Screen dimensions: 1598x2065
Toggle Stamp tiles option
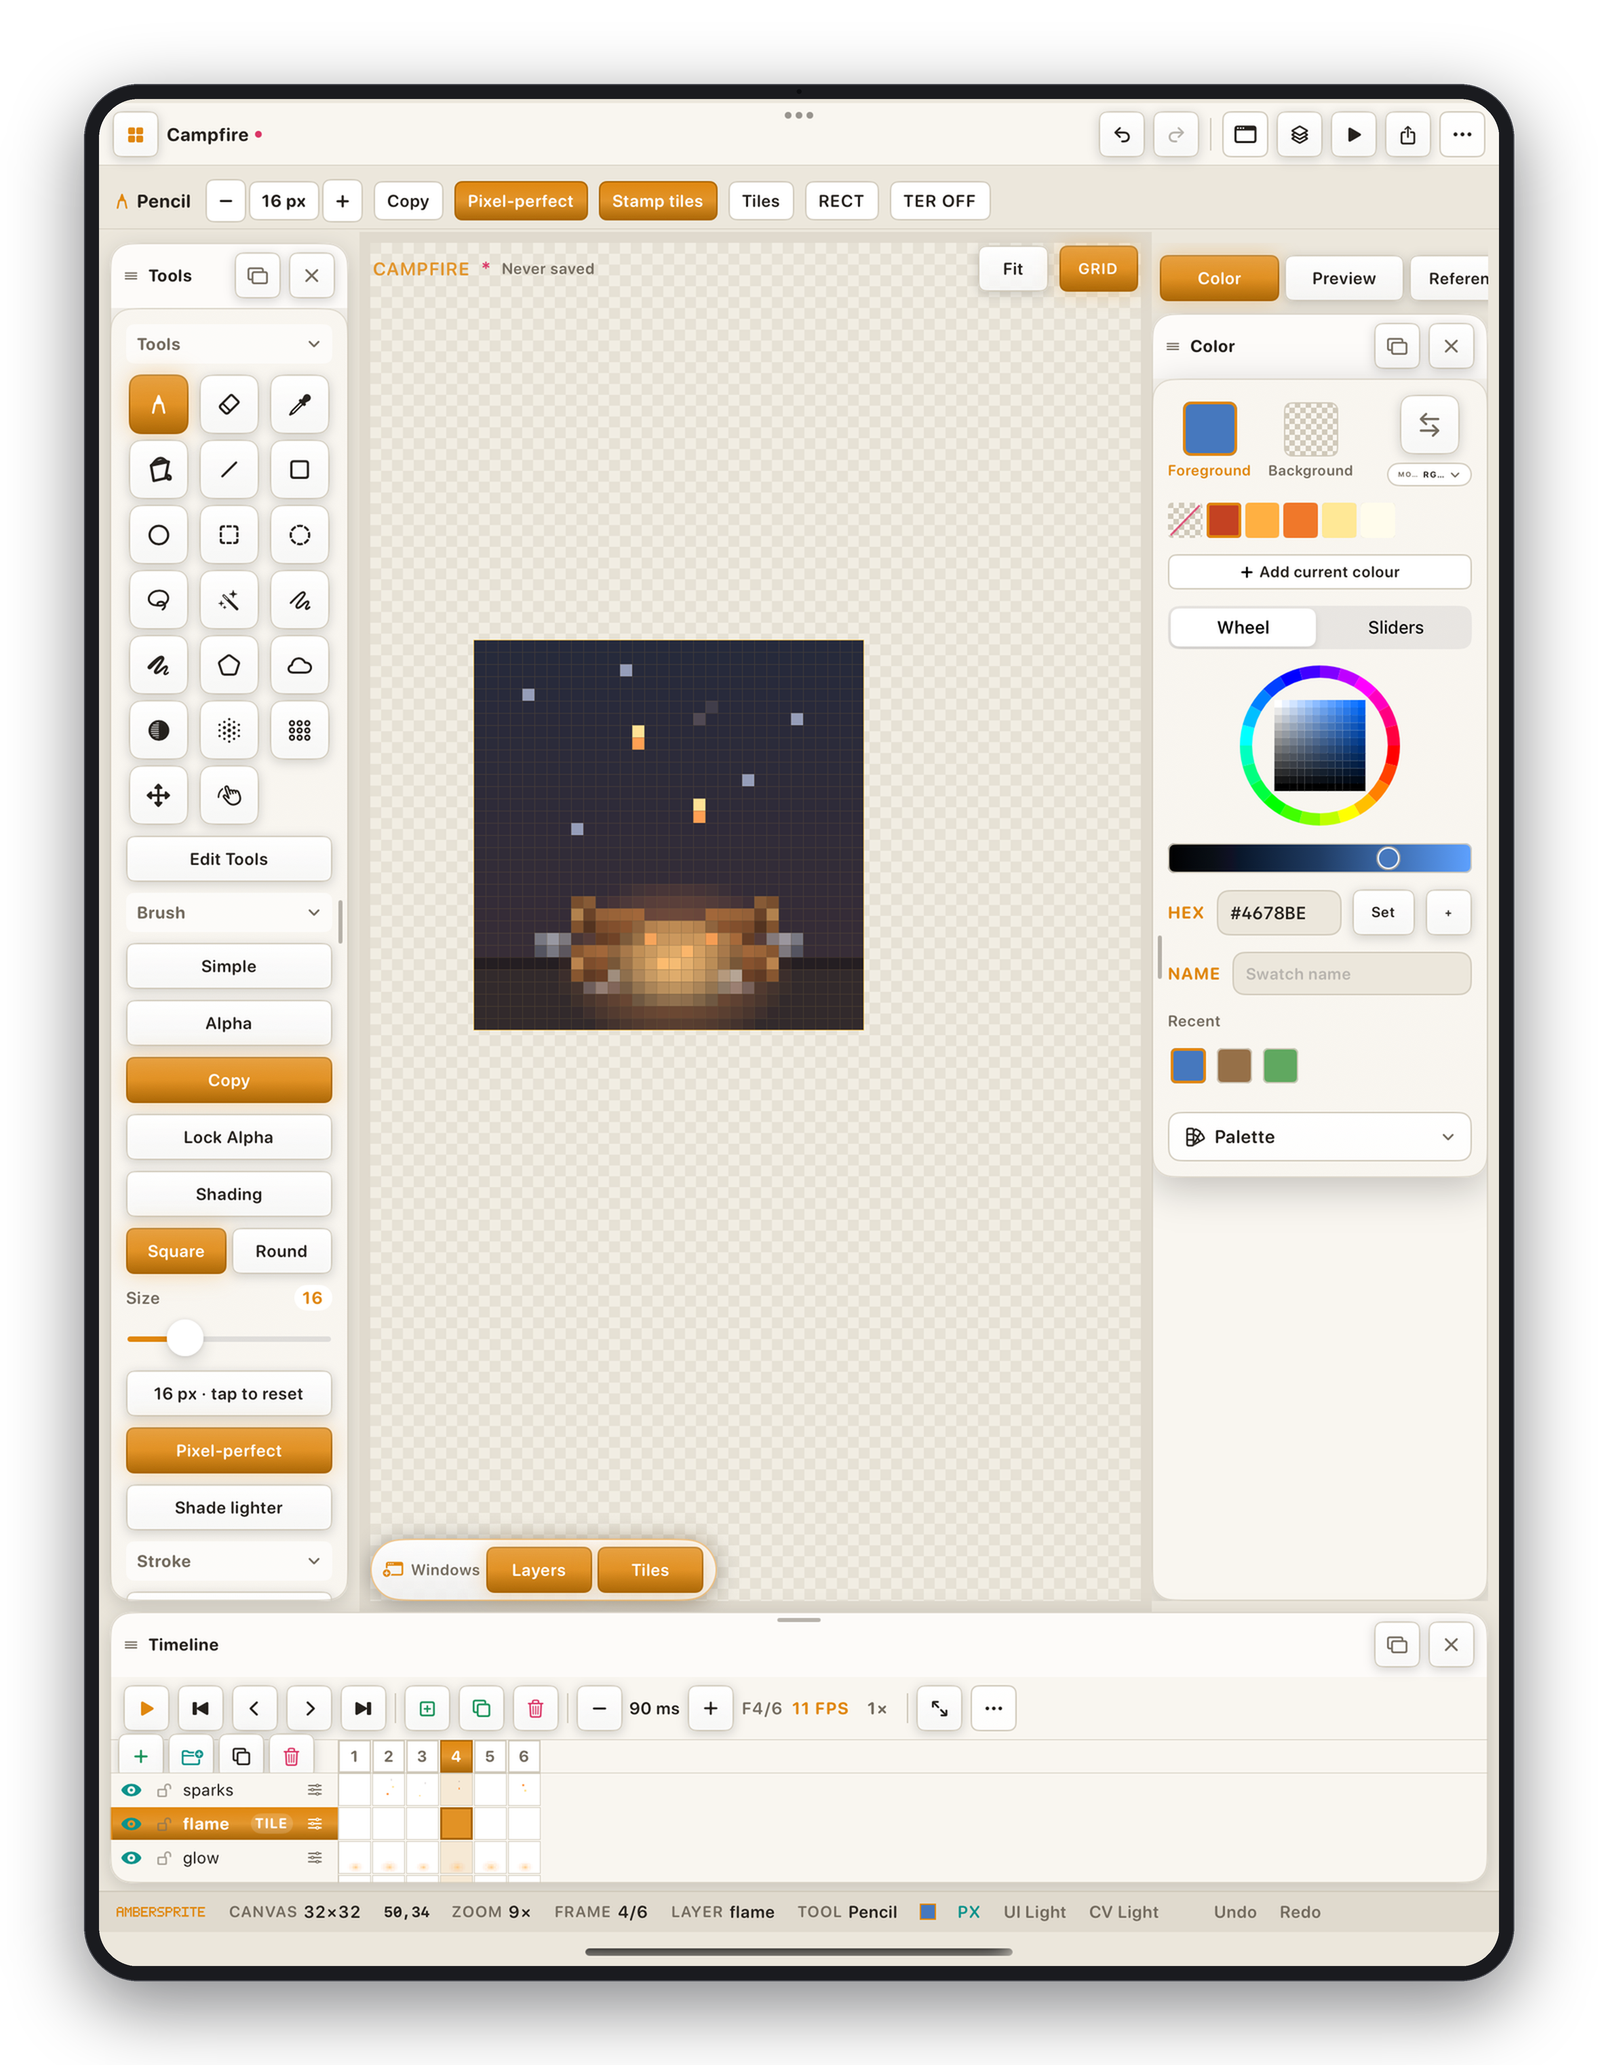(657, 201)
